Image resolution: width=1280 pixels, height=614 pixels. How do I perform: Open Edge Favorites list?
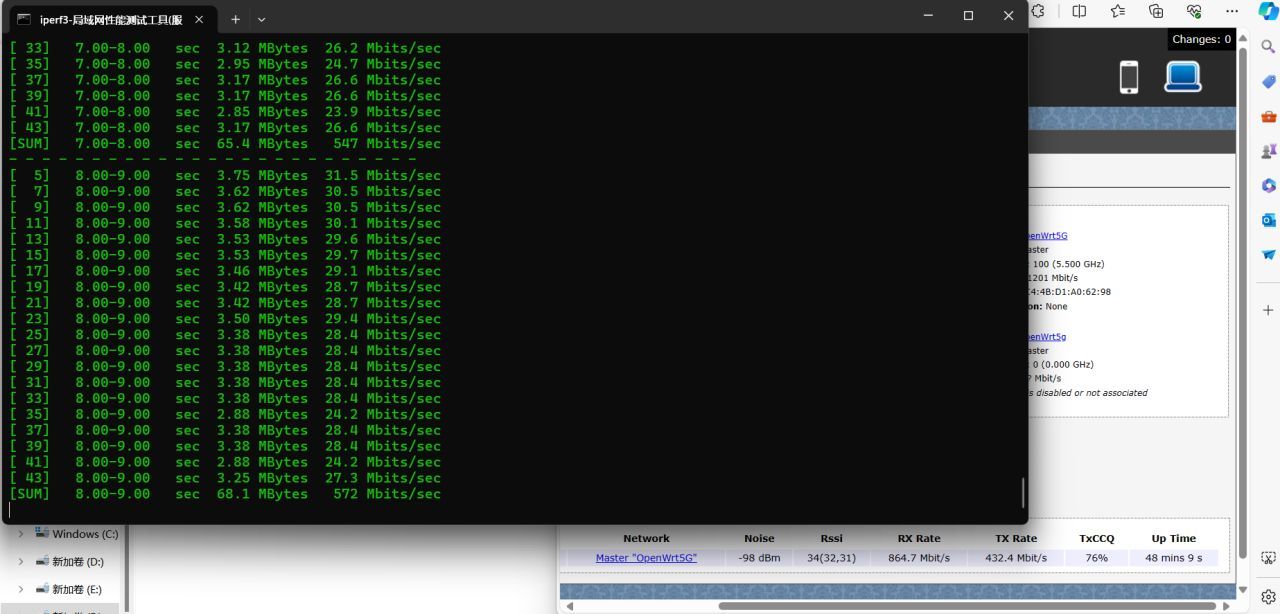1118,11
